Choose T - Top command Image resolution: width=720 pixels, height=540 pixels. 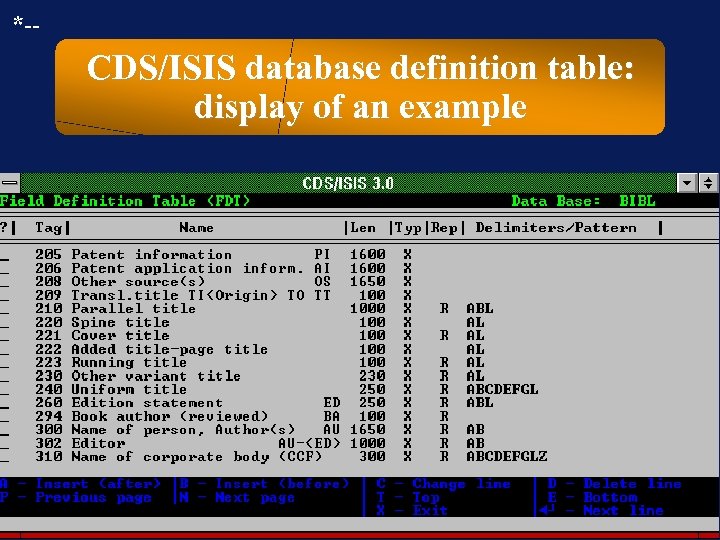click(408, 497)
